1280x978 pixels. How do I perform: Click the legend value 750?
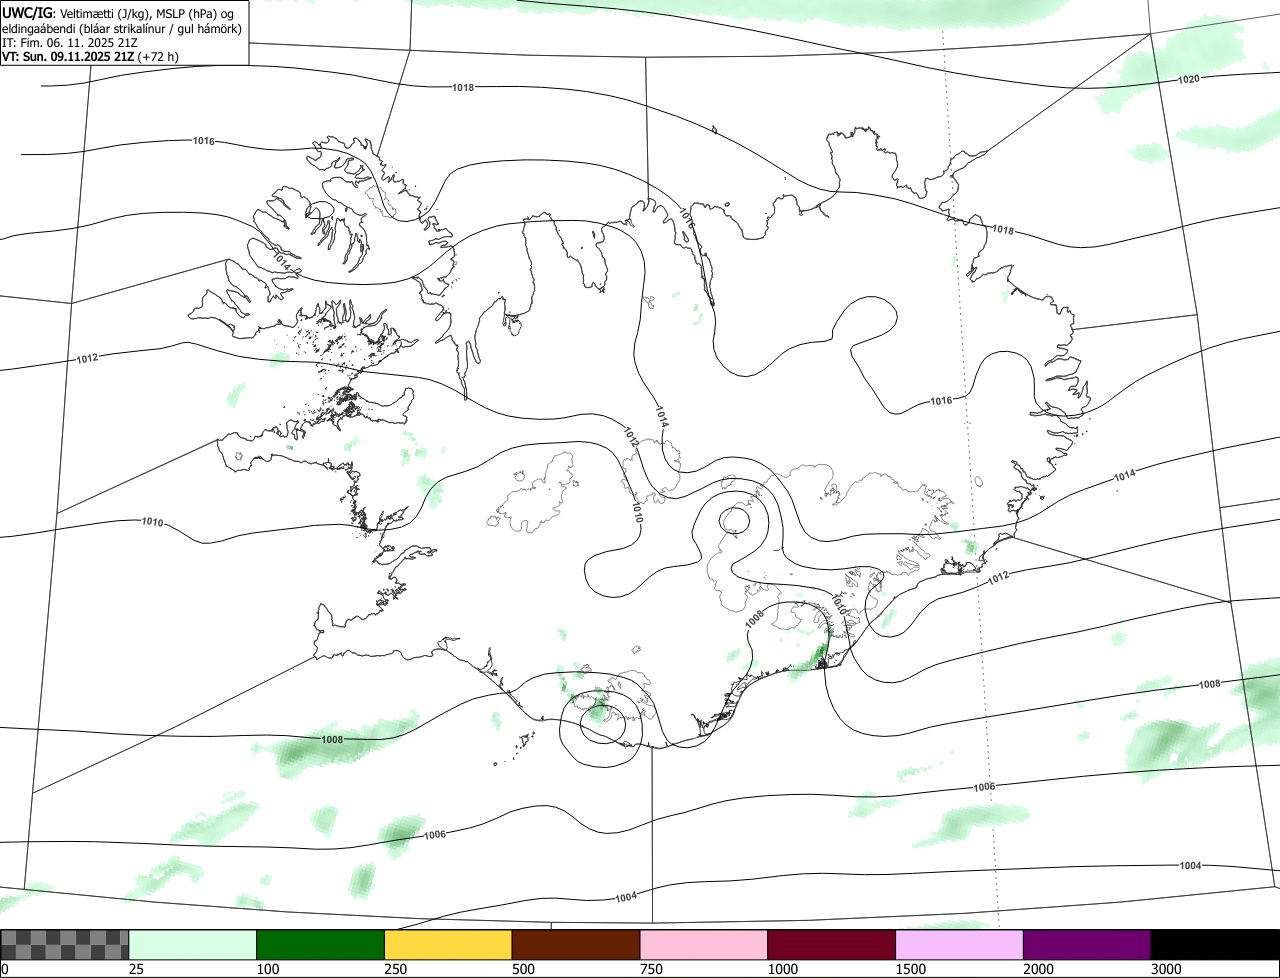[x=653, y=969]
